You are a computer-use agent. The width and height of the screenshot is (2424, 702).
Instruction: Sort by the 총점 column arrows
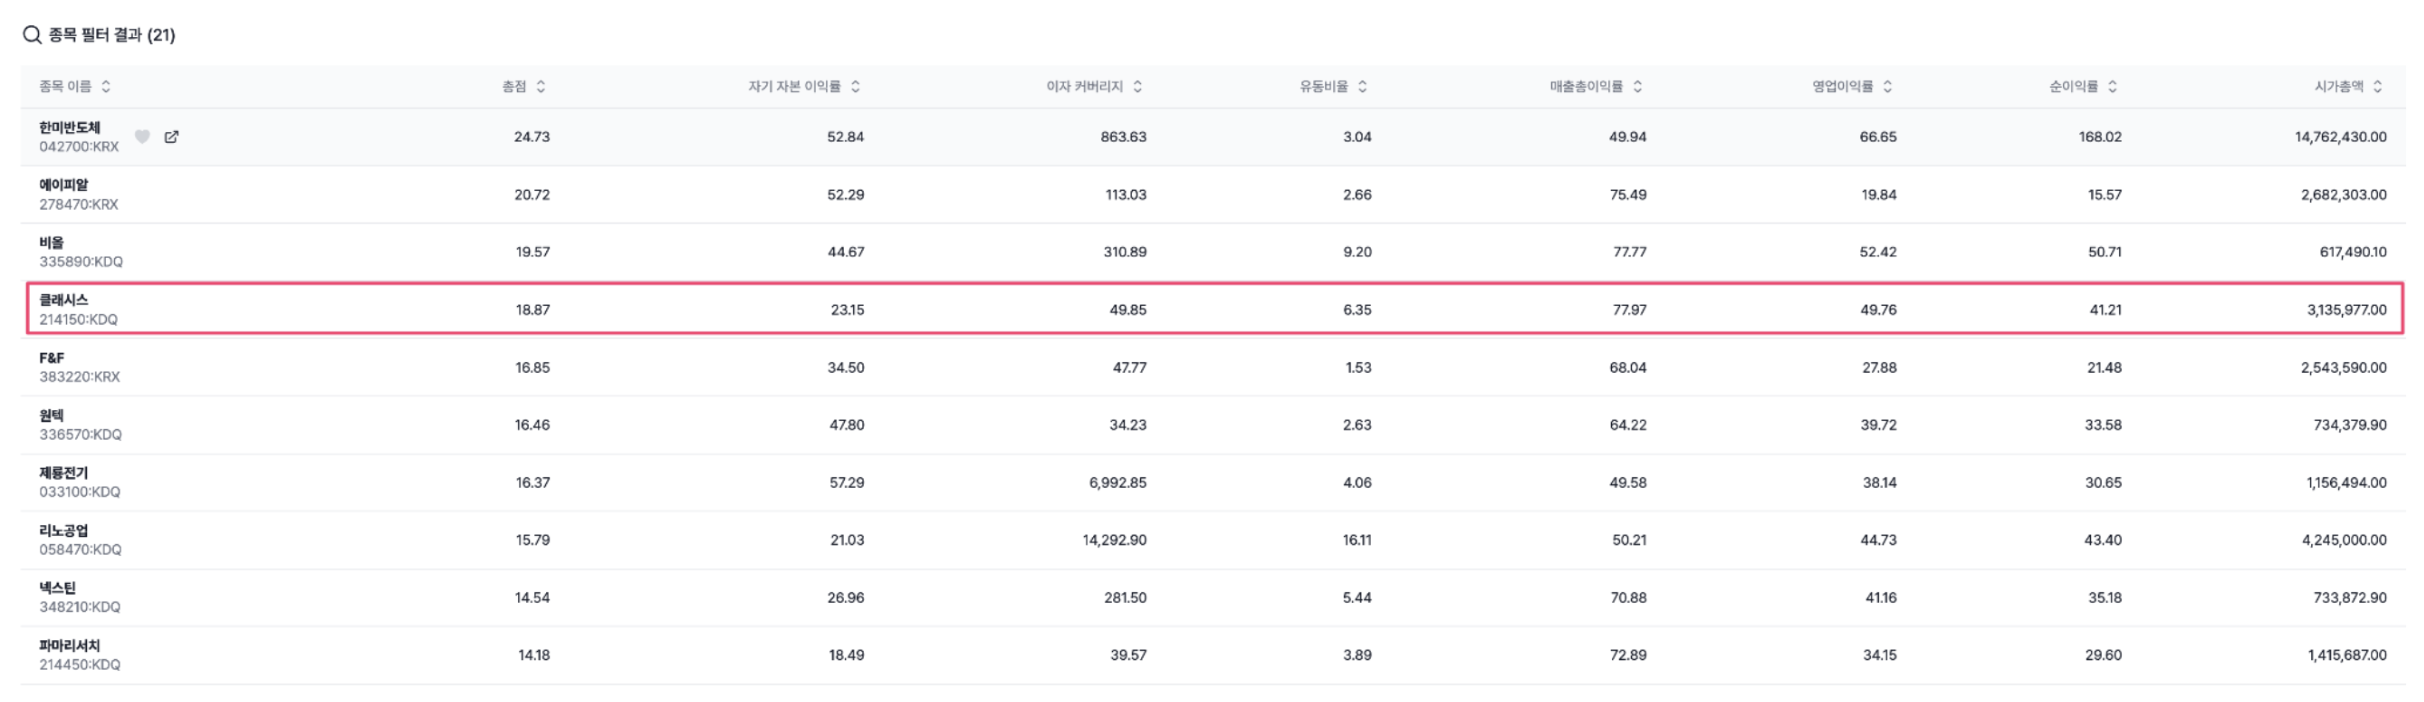pyautogui.click(x=541, y=87)
